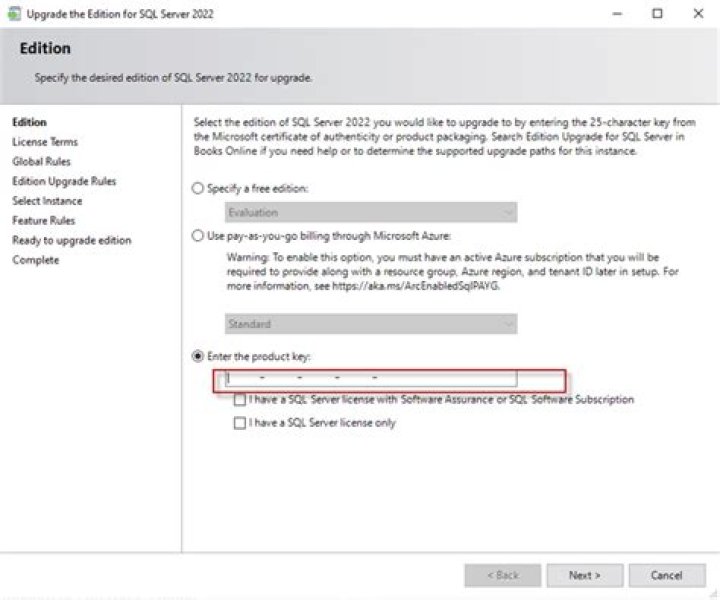
Task: Select 'Enter the product key' radio button
Action: tap(197, 356)
